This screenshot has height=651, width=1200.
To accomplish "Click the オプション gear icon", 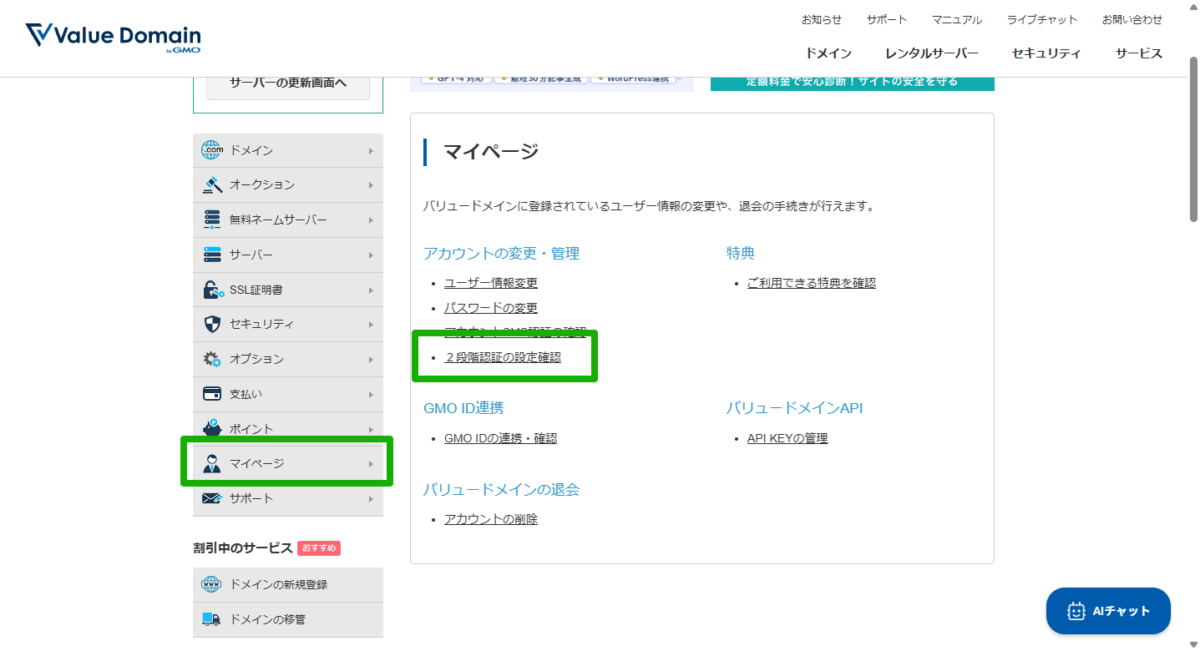I will 211,359.
